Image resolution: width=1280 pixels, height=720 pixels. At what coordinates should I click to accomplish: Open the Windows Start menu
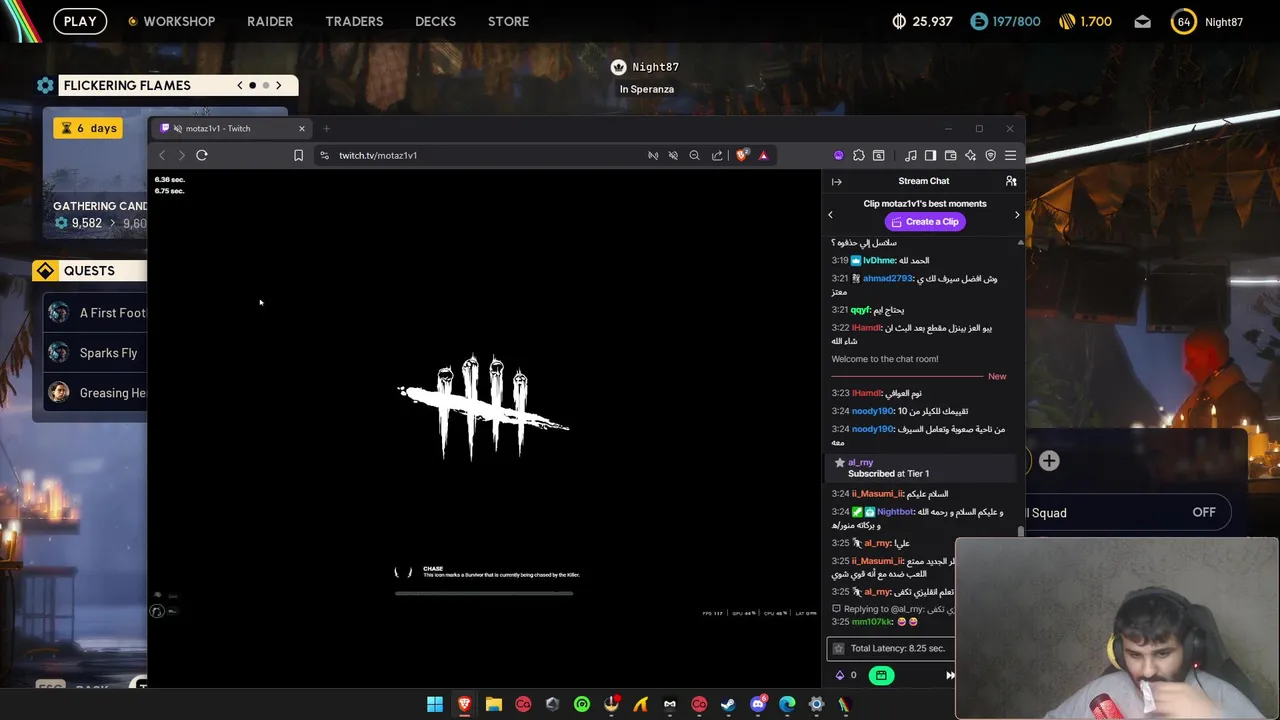point(435,704)
